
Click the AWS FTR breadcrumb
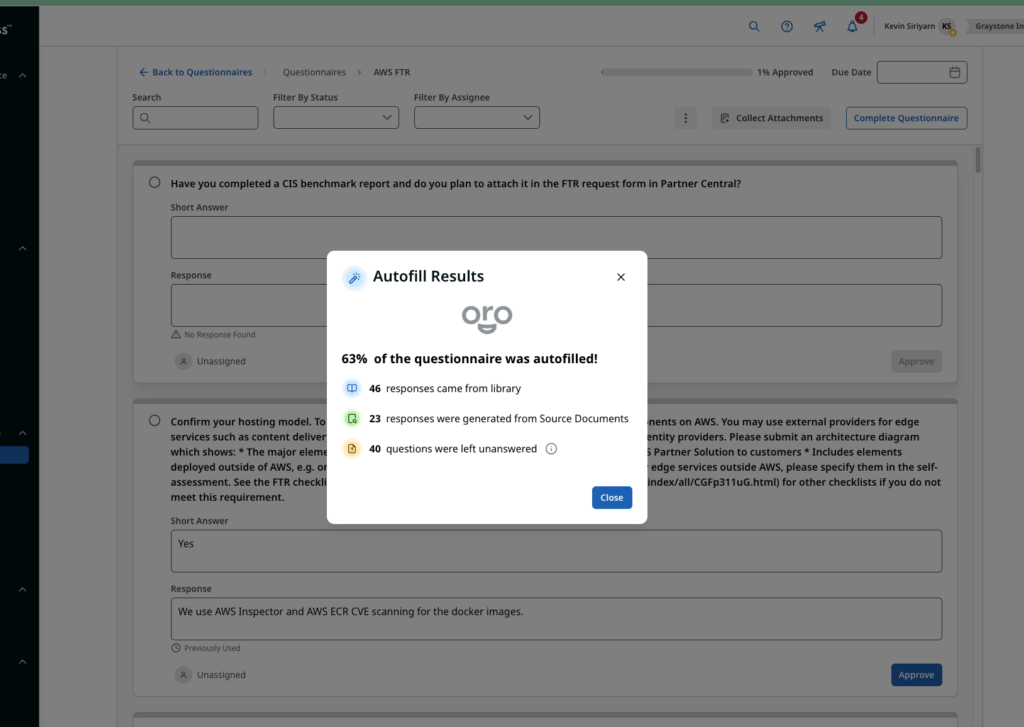point(392,72)
